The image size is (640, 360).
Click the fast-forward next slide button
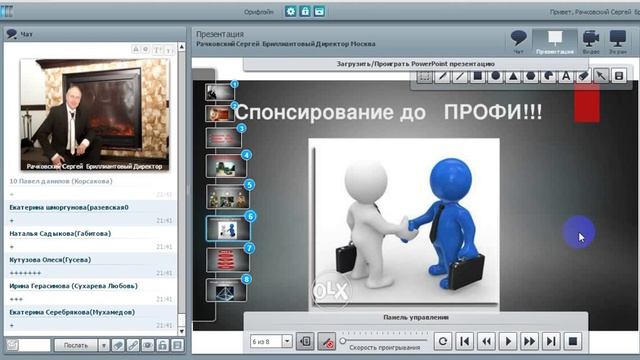tap(529, 341)
